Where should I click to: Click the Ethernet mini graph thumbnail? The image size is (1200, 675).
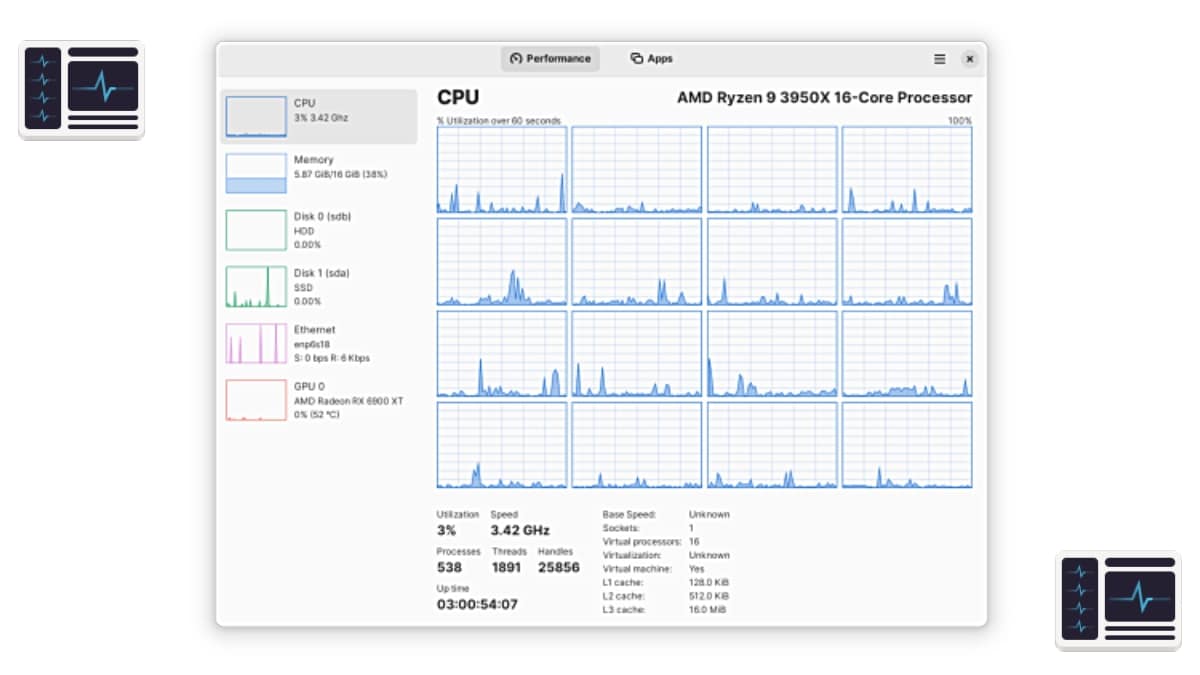256,343
